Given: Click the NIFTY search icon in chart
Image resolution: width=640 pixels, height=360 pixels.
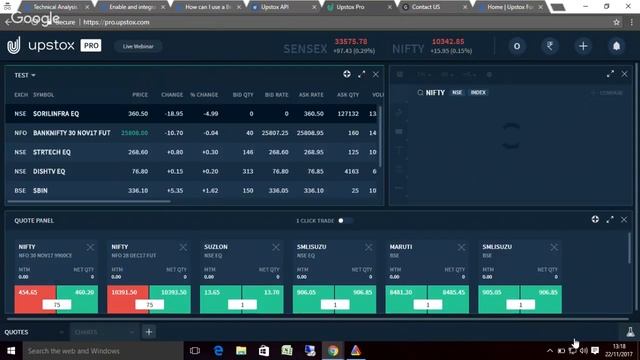Looking at the screenshot, I should point(420,93).
